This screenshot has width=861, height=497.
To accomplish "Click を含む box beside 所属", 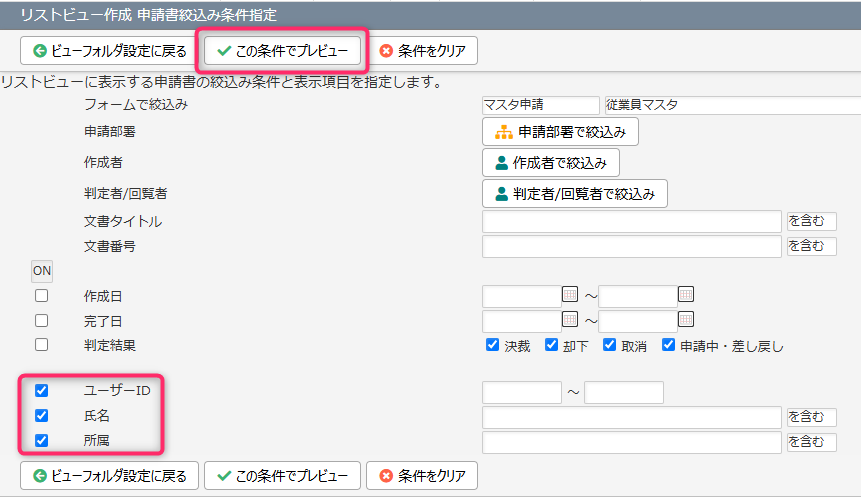I will [x=812, y=442].
